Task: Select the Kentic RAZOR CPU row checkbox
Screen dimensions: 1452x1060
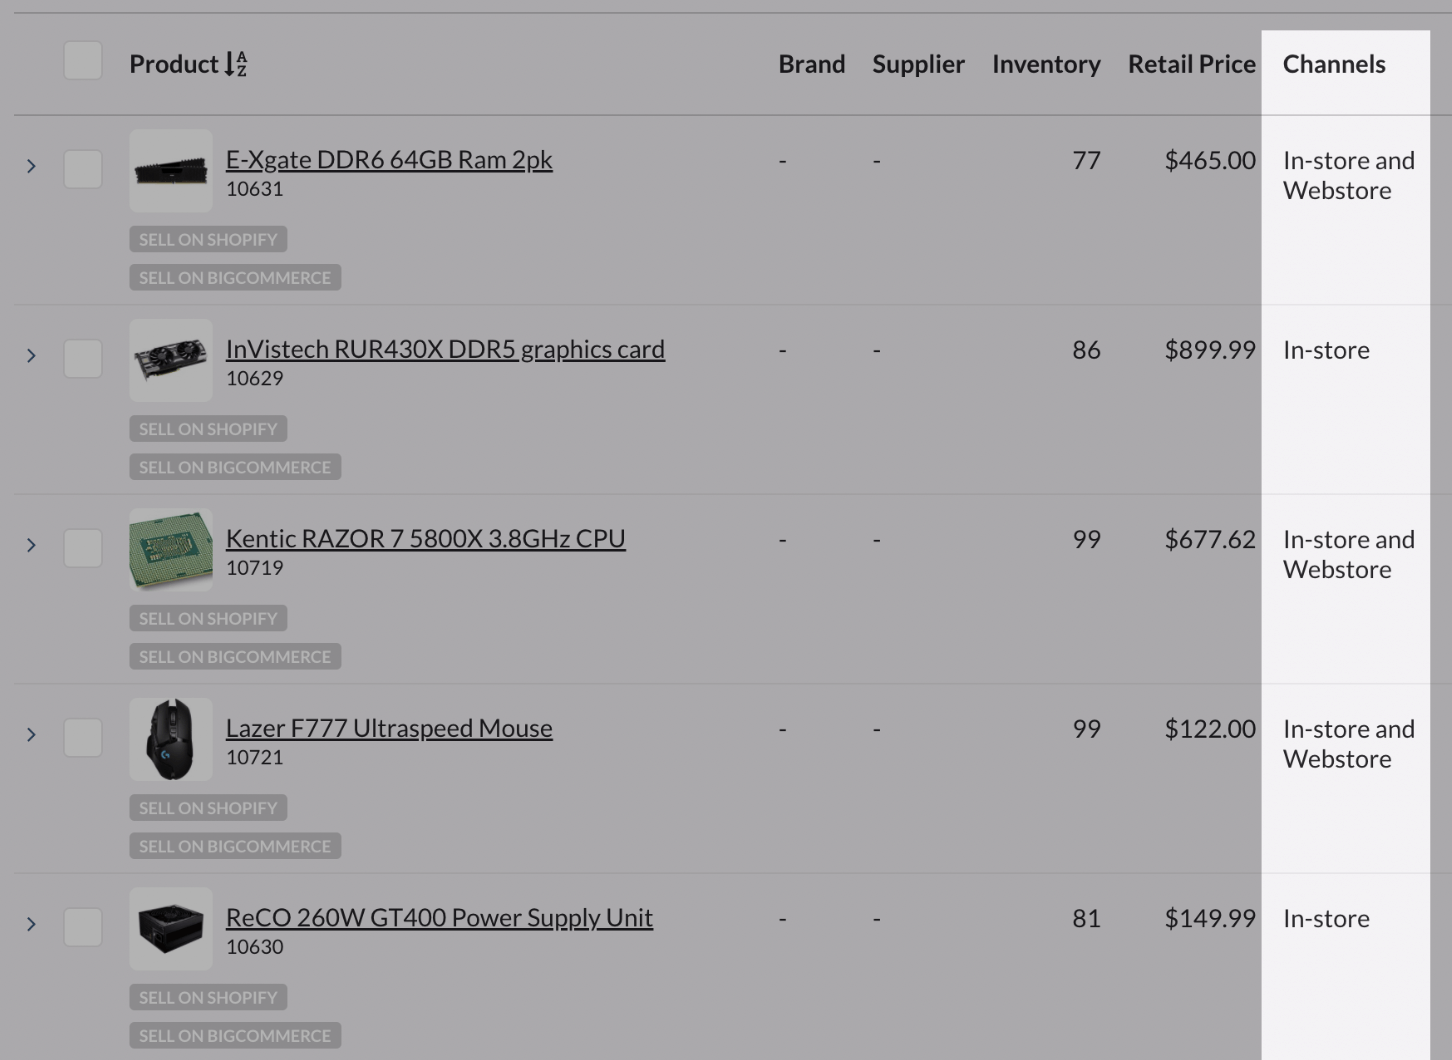Action: [83, 548]
